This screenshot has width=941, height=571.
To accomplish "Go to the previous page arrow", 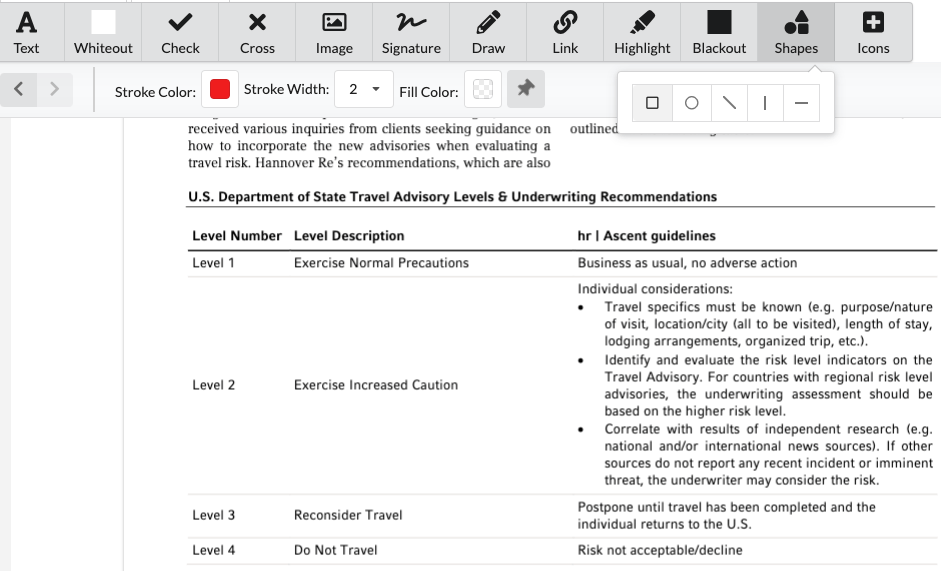I will click(x=19, y=89).
